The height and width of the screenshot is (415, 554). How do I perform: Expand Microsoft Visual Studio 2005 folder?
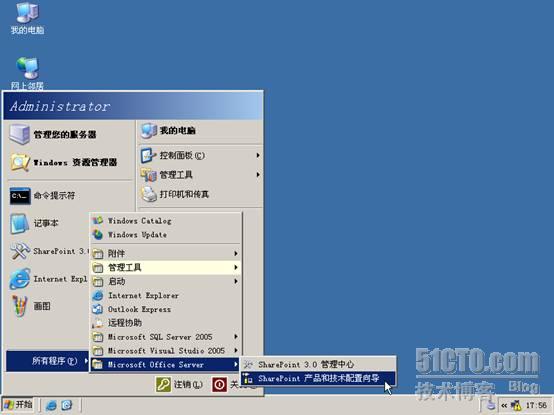[166, 351]
